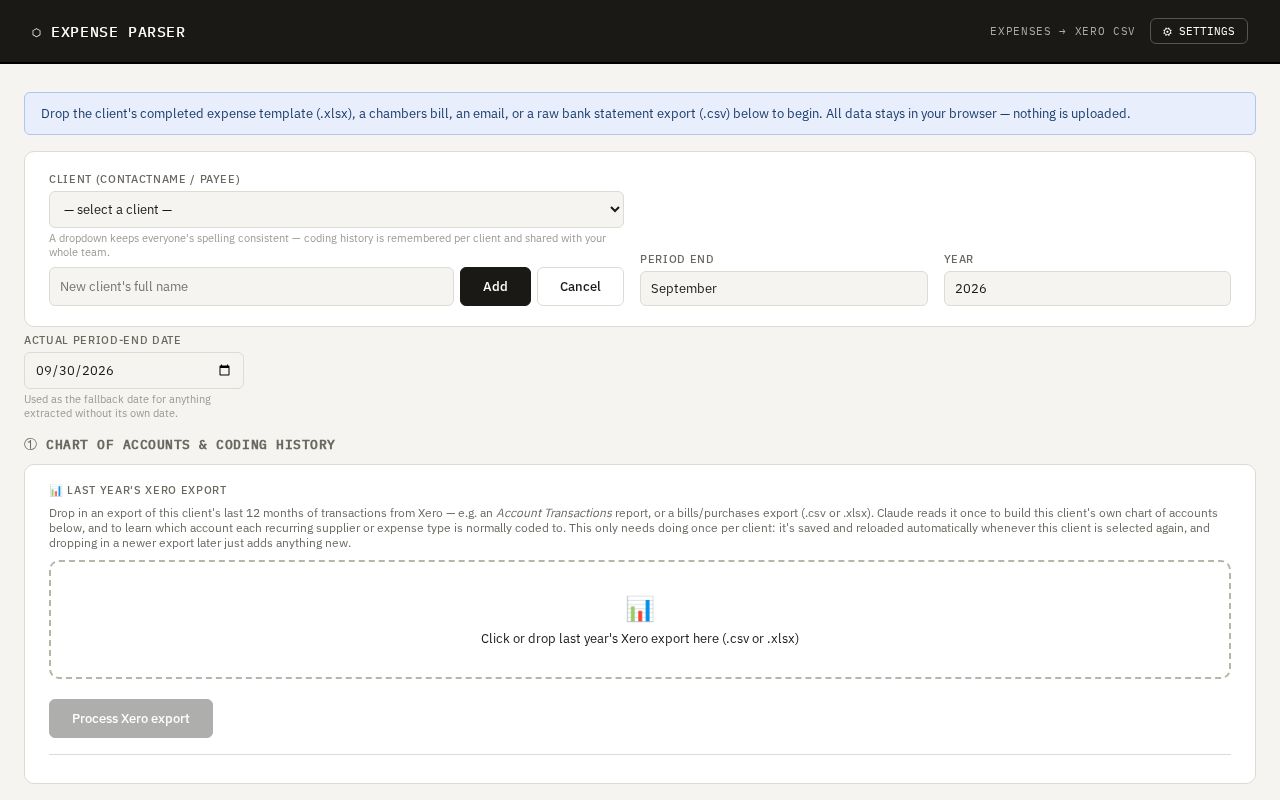Cancel adding a new client

pyautogui.click(x=580, y=286)
